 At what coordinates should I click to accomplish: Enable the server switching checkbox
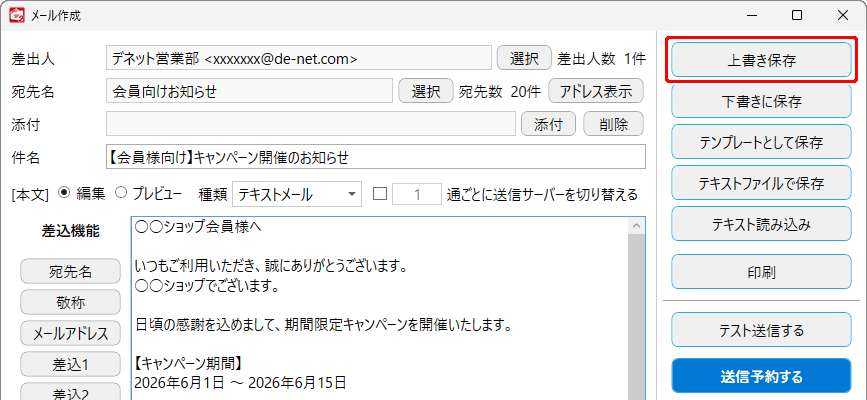point(380,194)
